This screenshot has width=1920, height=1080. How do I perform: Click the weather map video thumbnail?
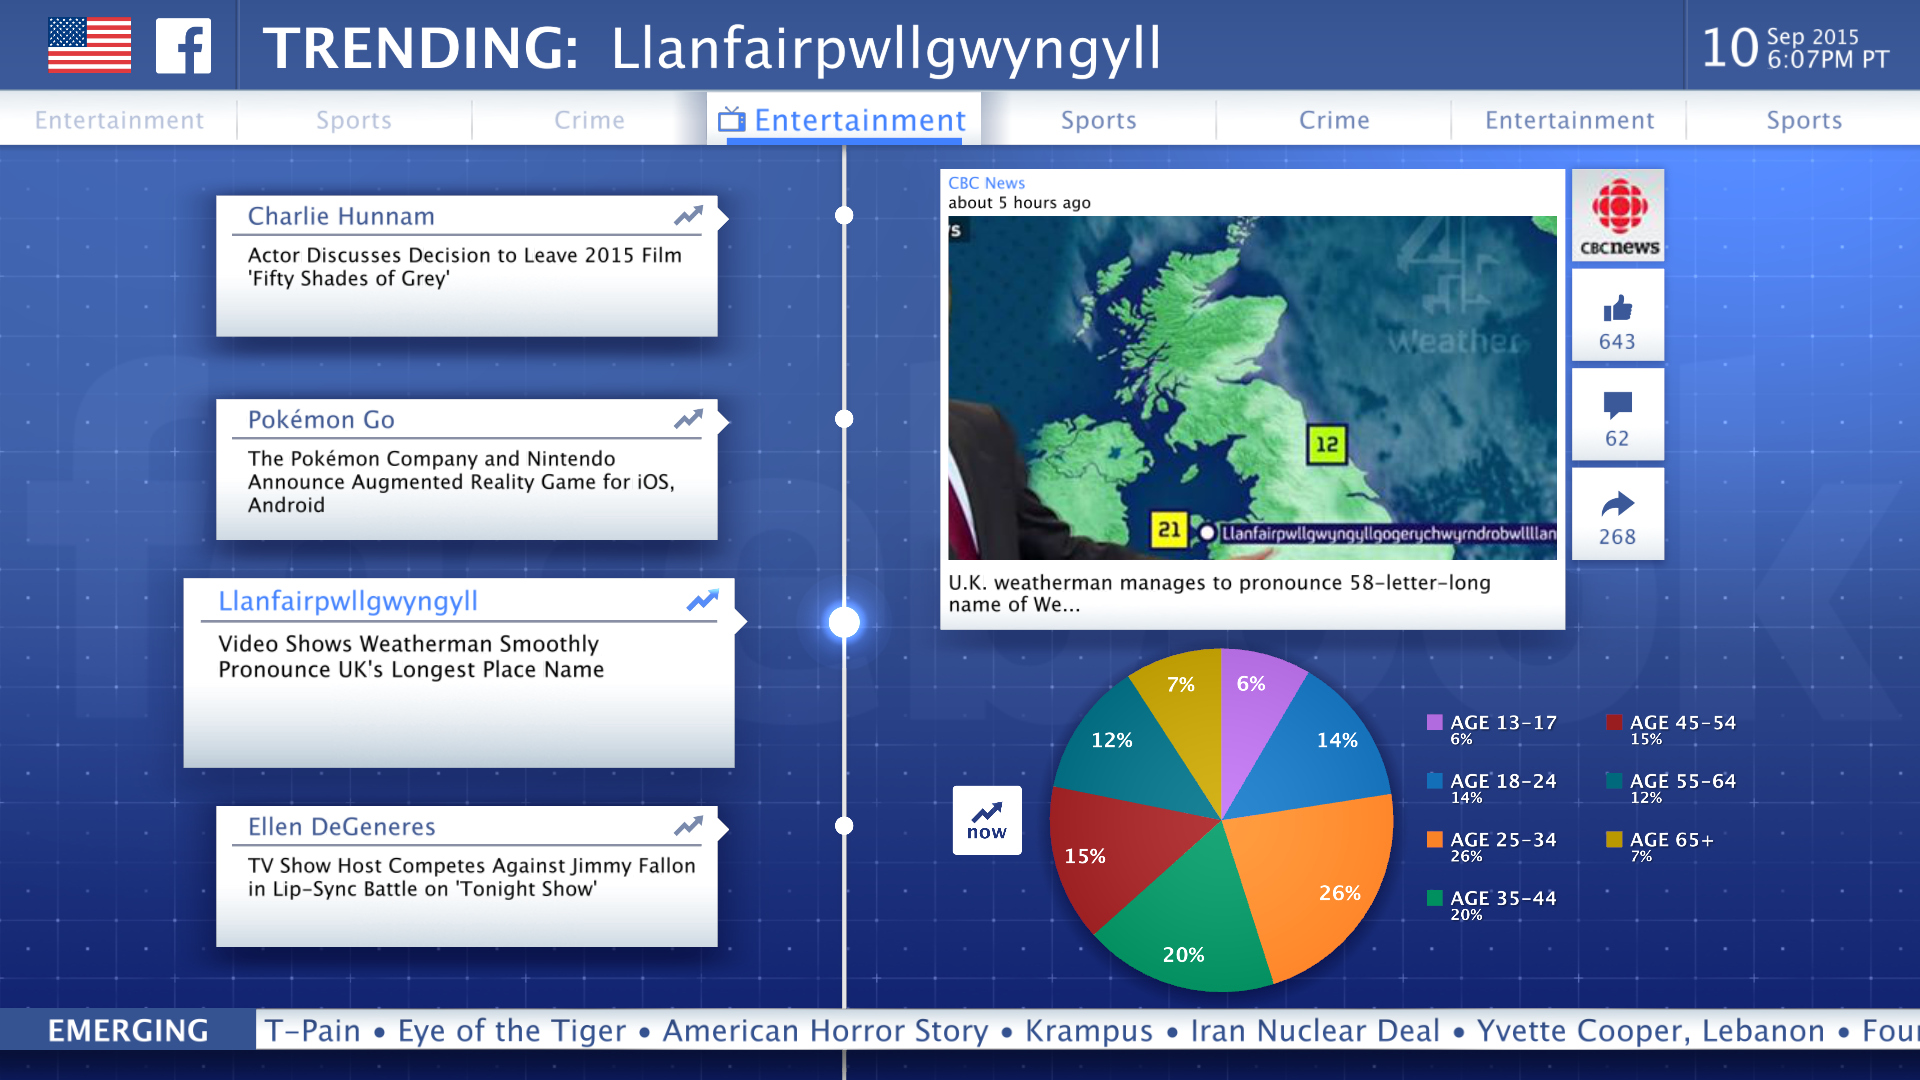click(1252, 388)
